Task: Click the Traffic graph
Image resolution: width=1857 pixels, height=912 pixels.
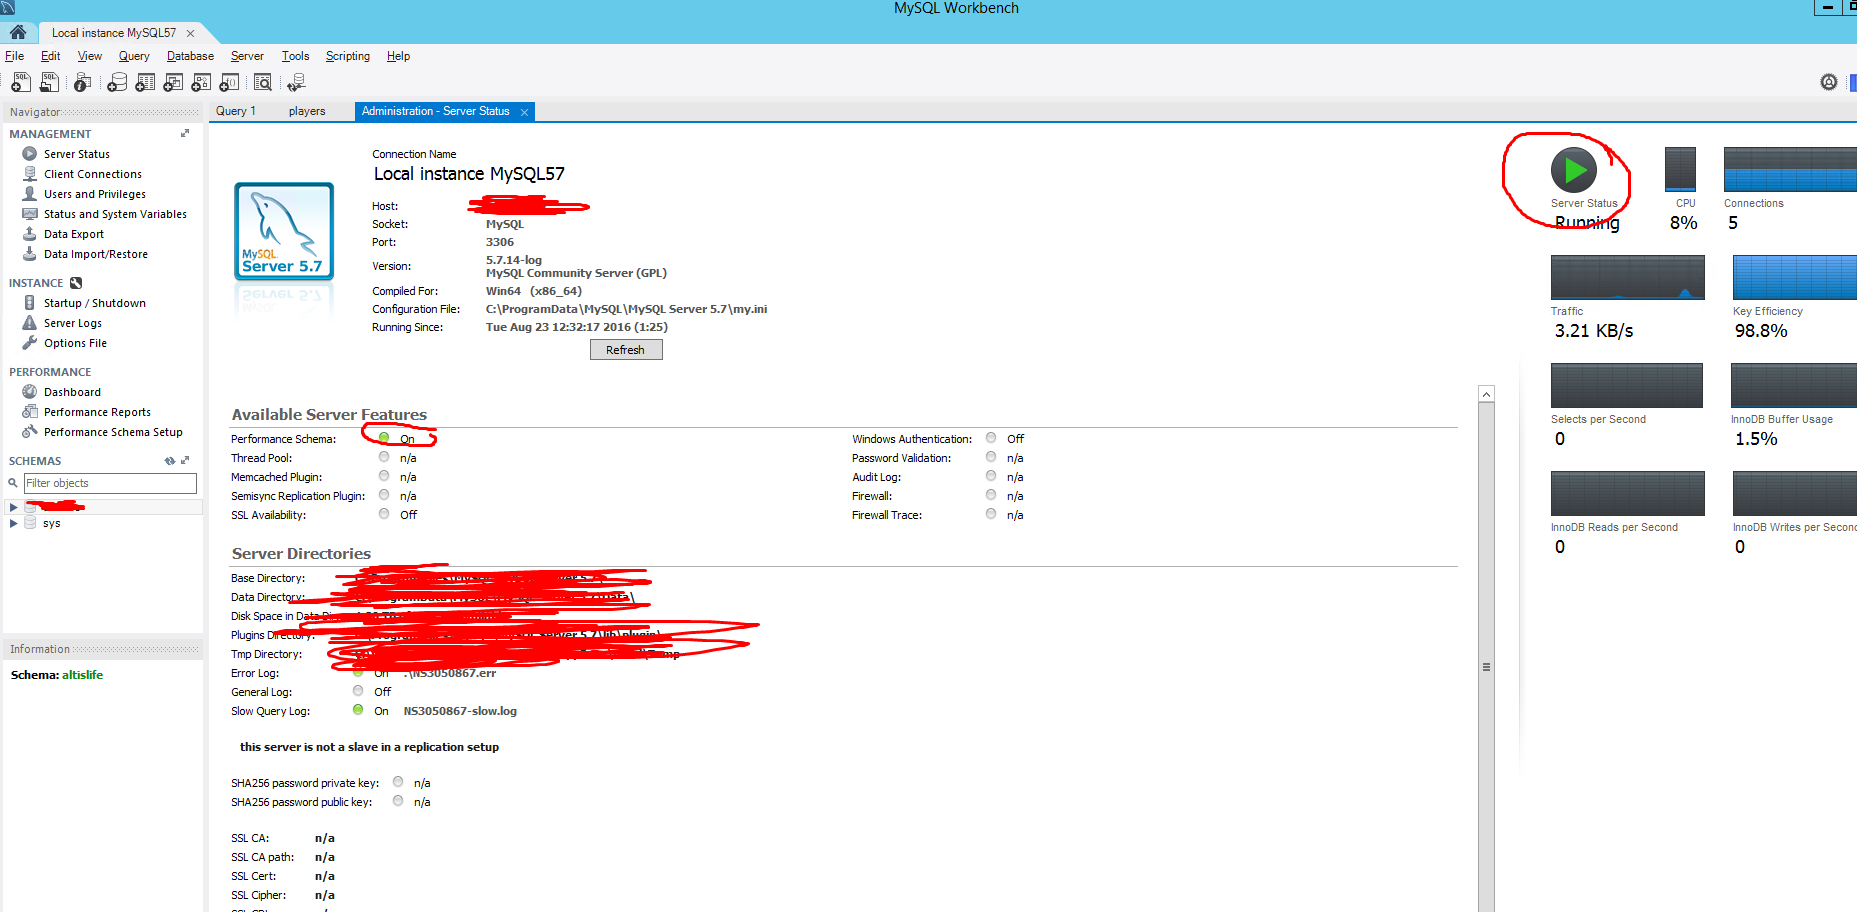Action: point(1627,277)
